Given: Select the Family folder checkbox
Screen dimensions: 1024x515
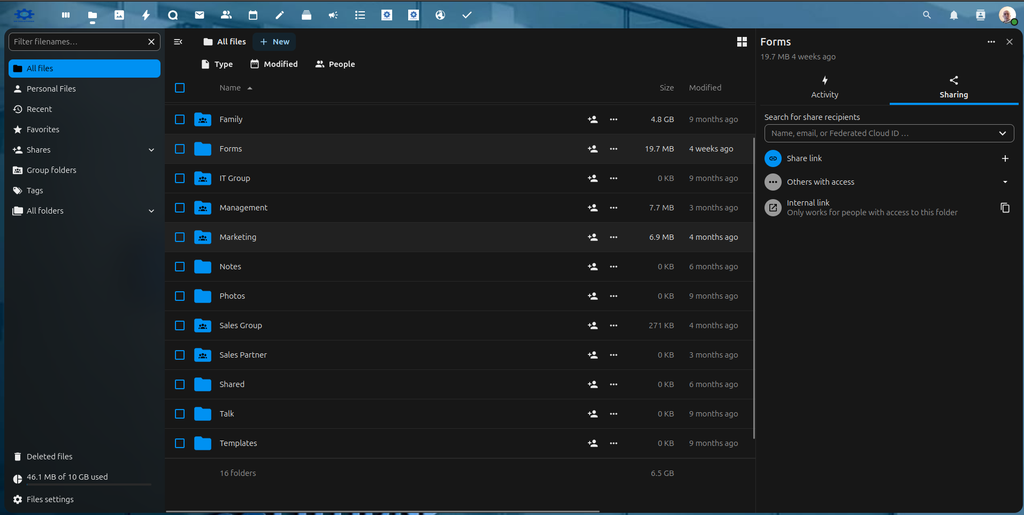Looking at the screenshot, I should 180,119.
